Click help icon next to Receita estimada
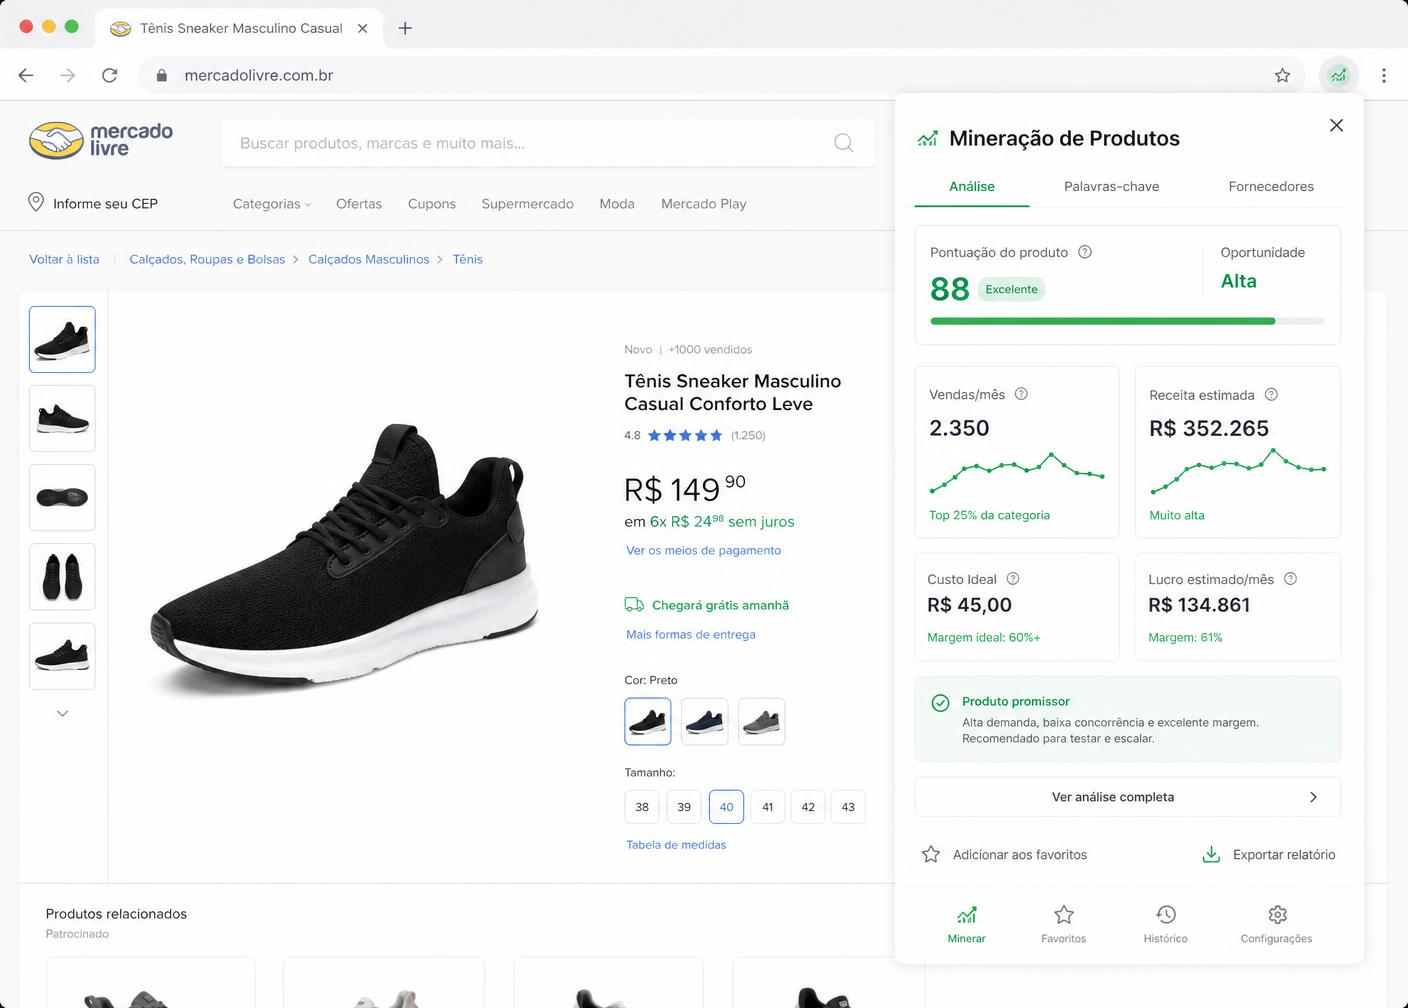This screenshot has width=1408, height=1008. click(x=1271, y=394)
